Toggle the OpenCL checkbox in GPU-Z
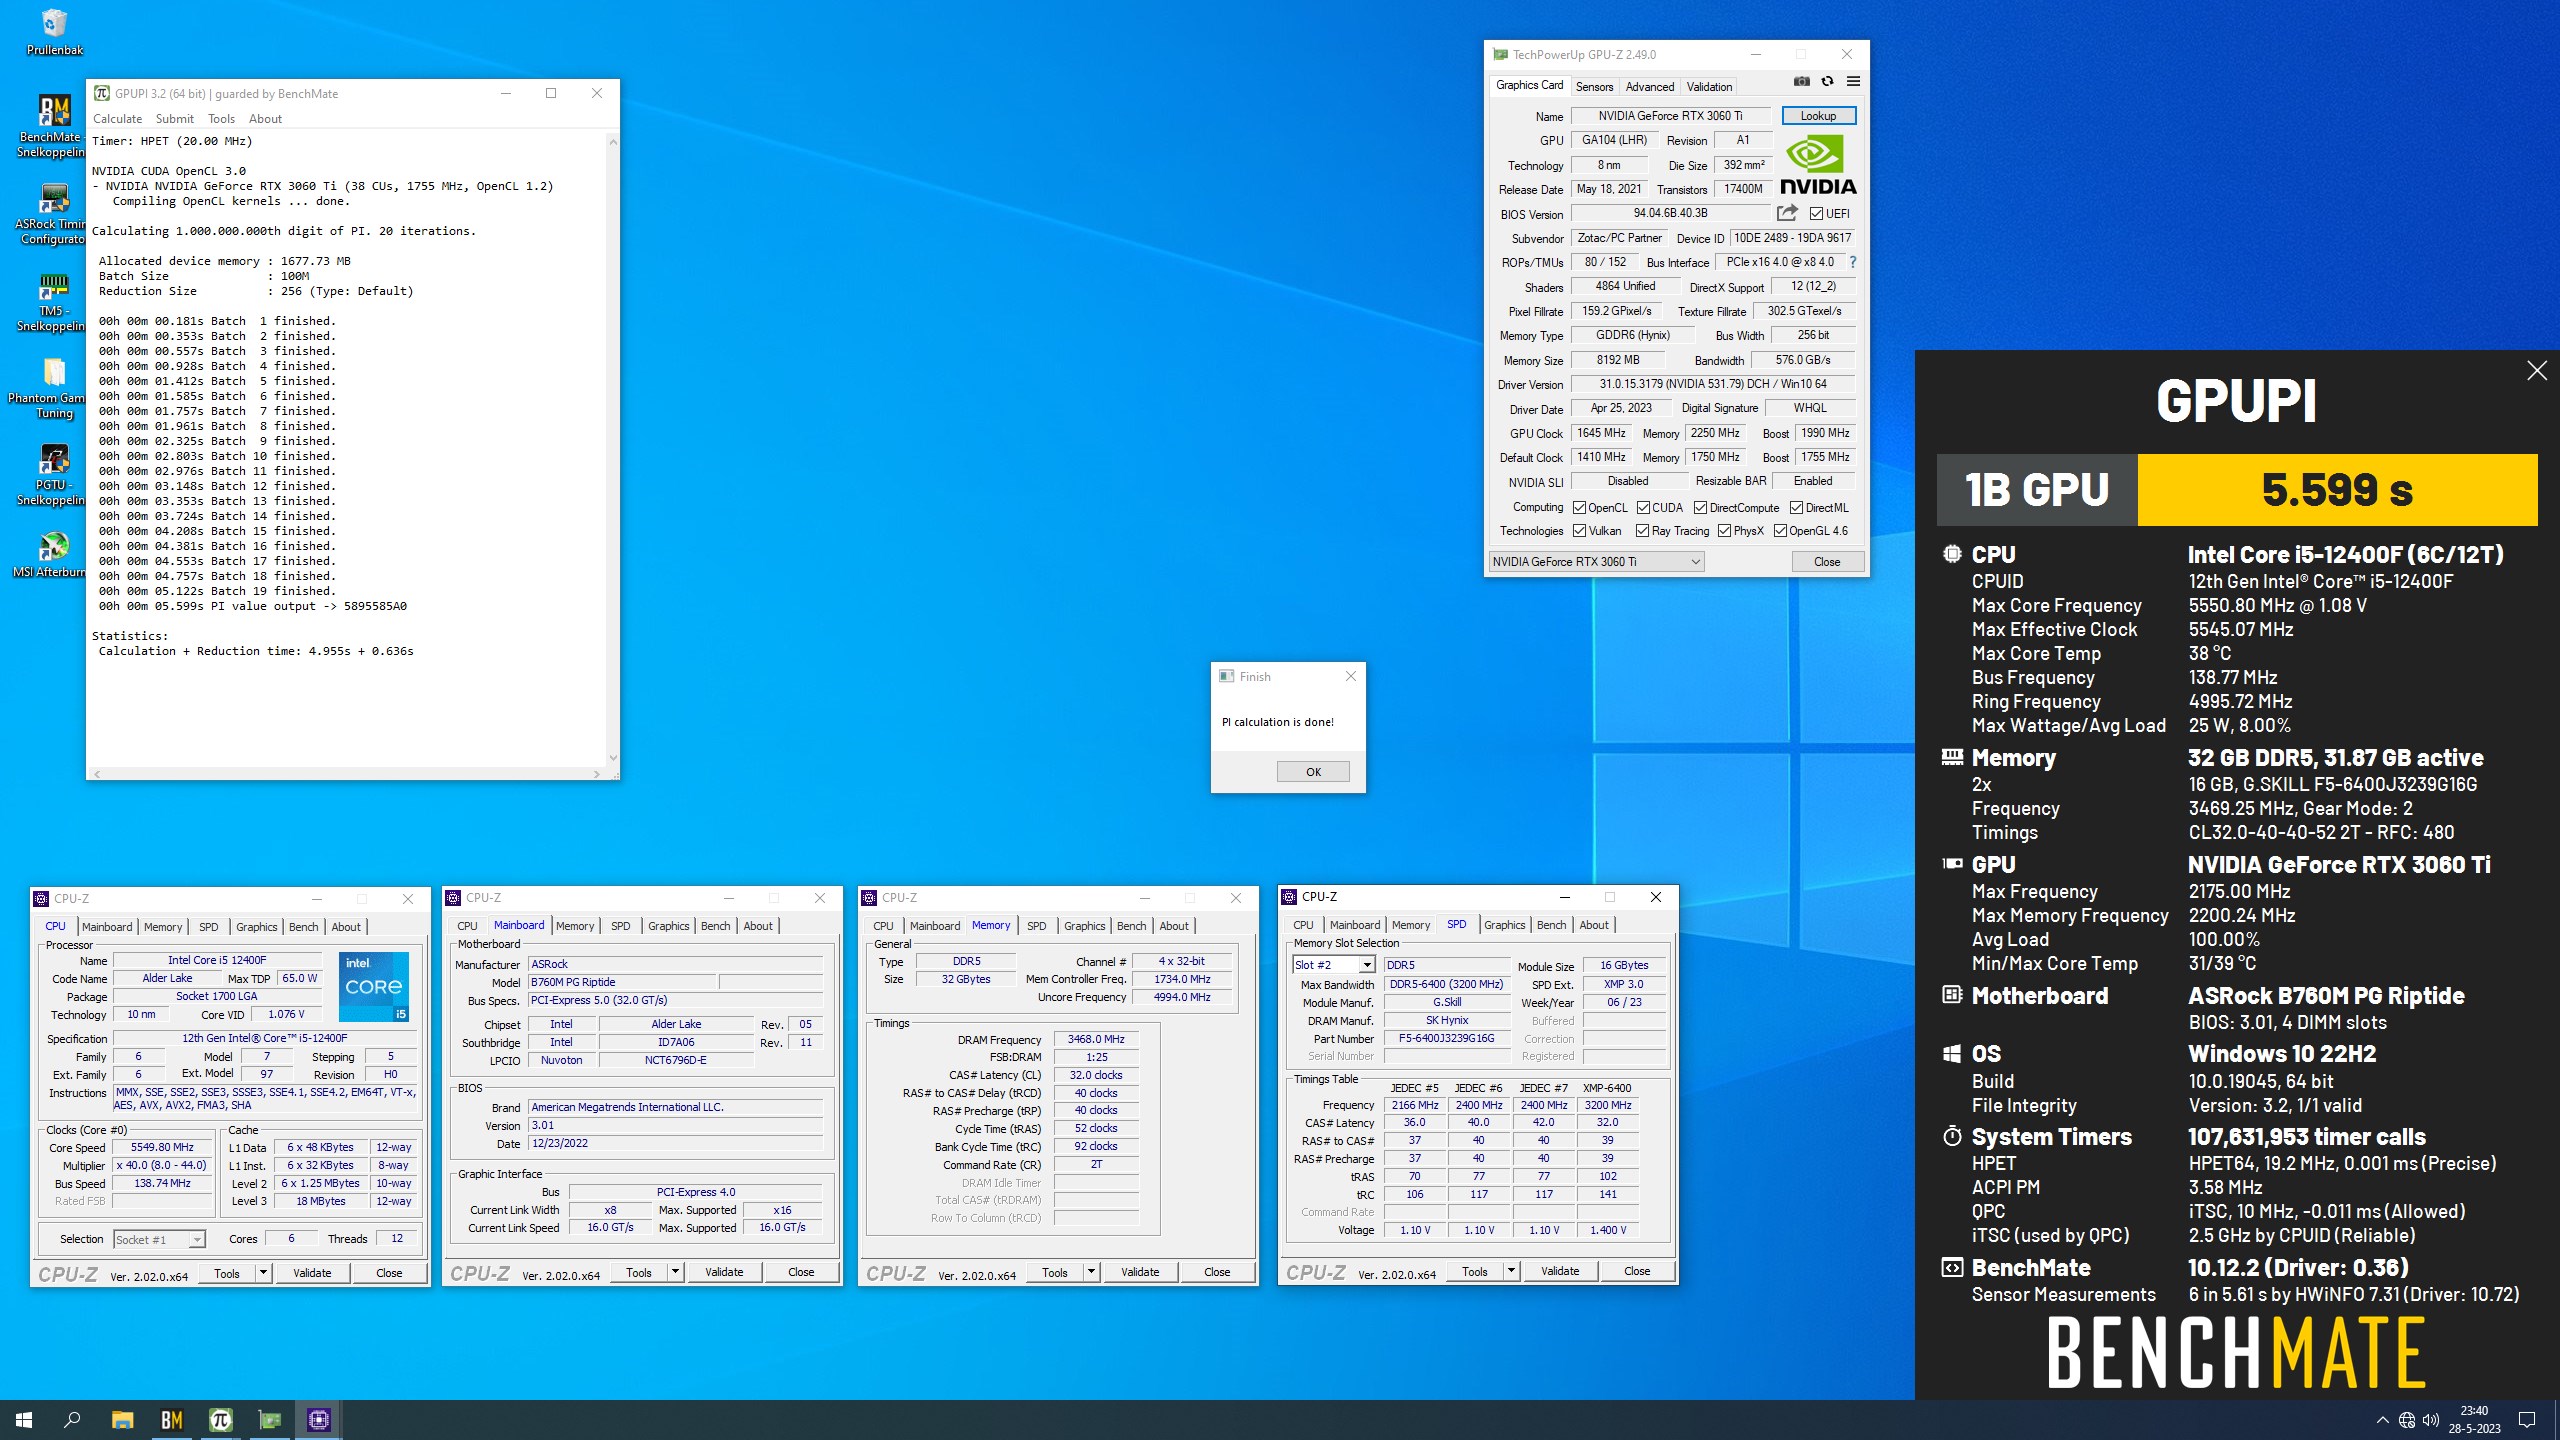This screenshot has width=2560, height=1440. click(1579, 508)
